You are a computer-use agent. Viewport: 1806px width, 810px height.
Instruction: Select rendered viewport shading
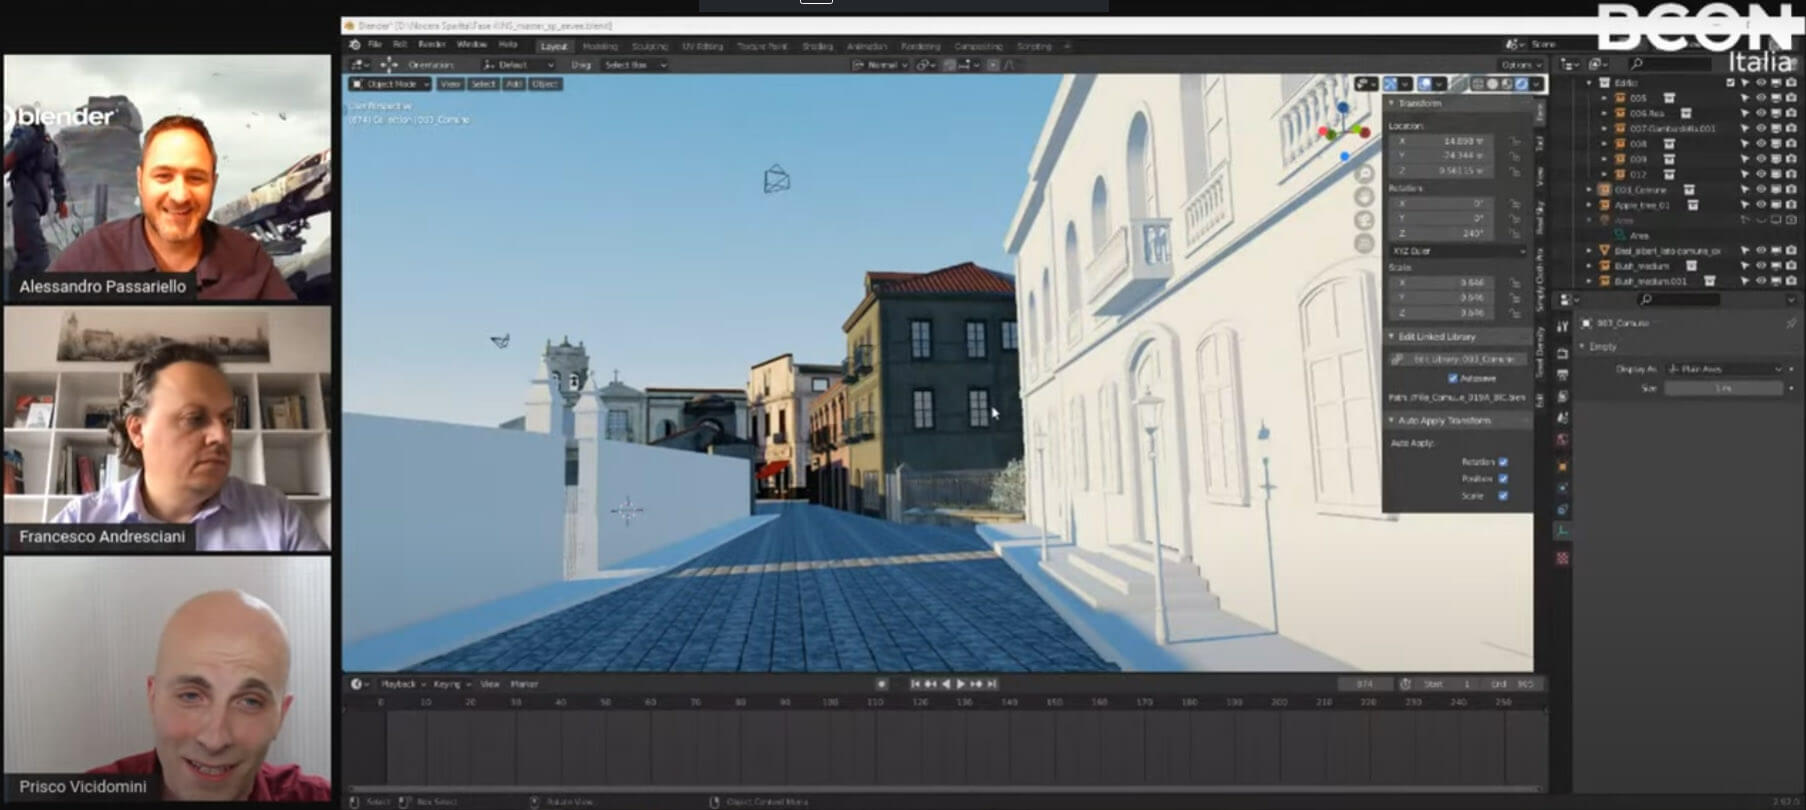(x=1521, y=84)
